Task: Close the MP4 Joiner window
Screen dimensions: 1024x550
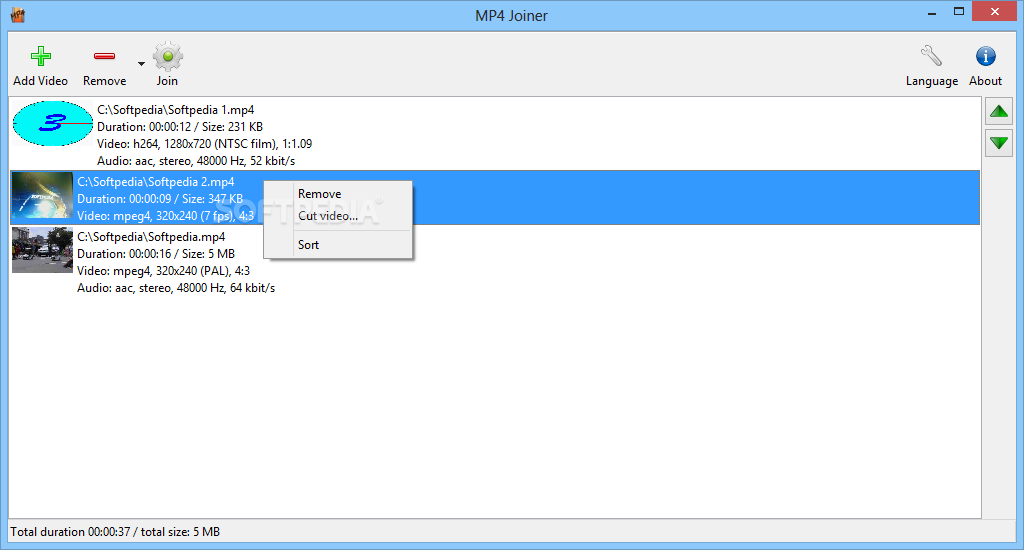Action: (x=995, y=12)
